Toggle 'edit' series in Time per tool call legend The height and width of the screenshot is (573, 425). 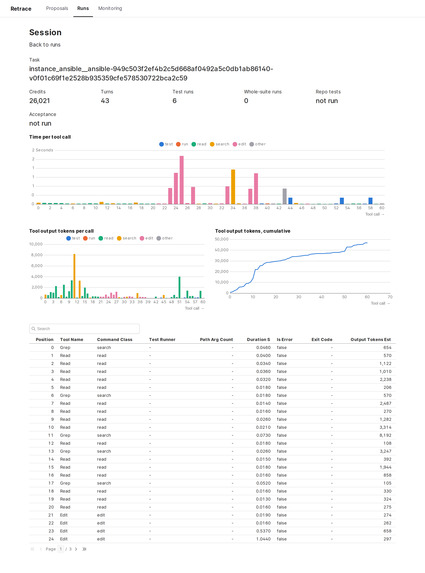240,144
